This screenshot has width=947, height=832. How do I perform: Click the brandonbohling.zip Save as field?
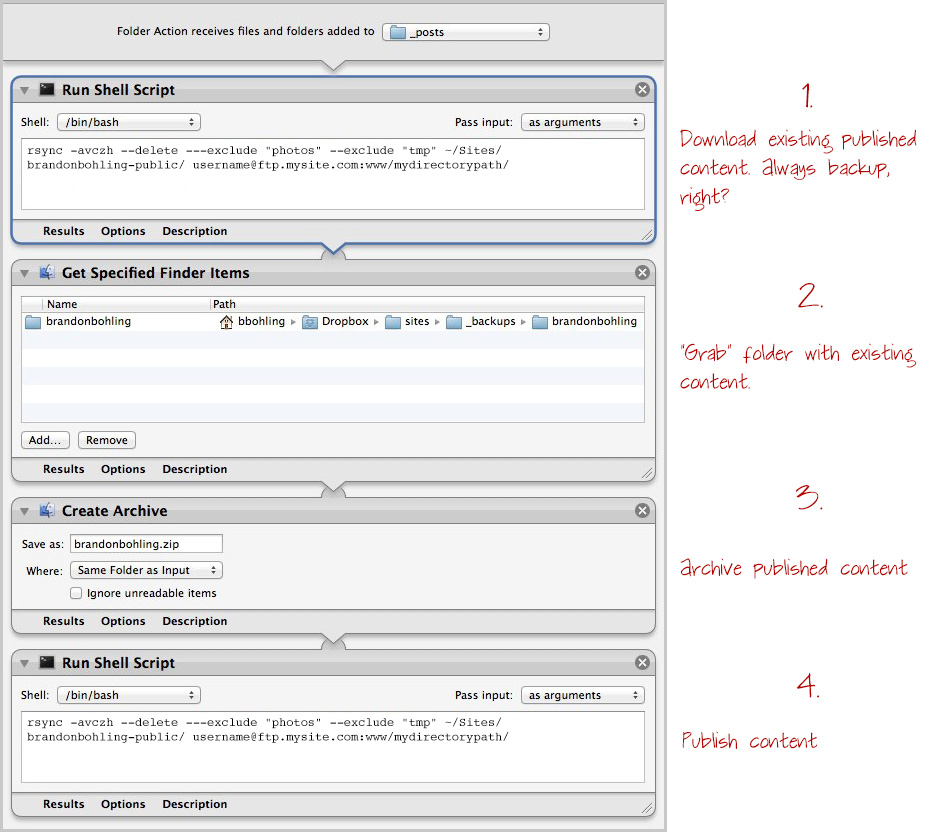tap(146, 543)
